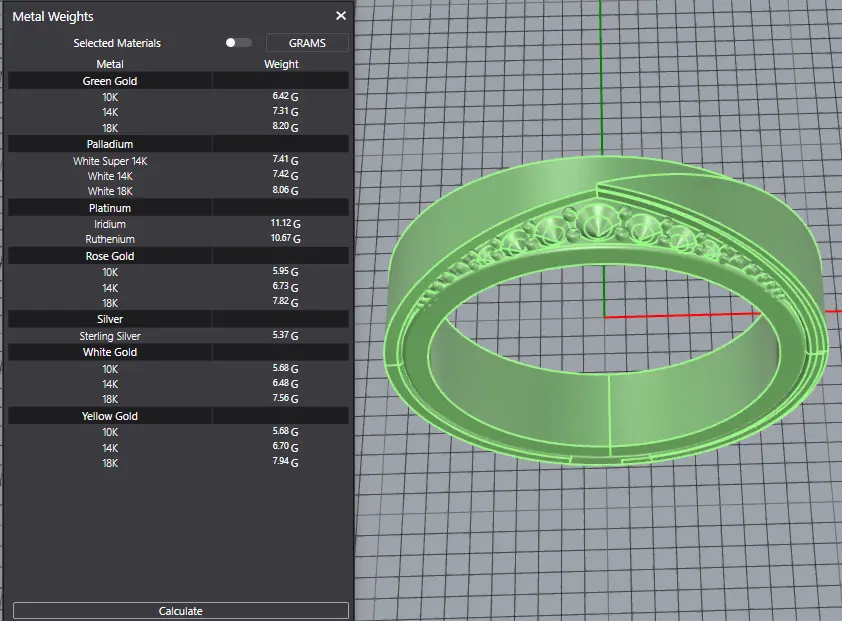Click the Weight column header
Image resolution: width=842 pixels, height=621 pixels.
281,64
